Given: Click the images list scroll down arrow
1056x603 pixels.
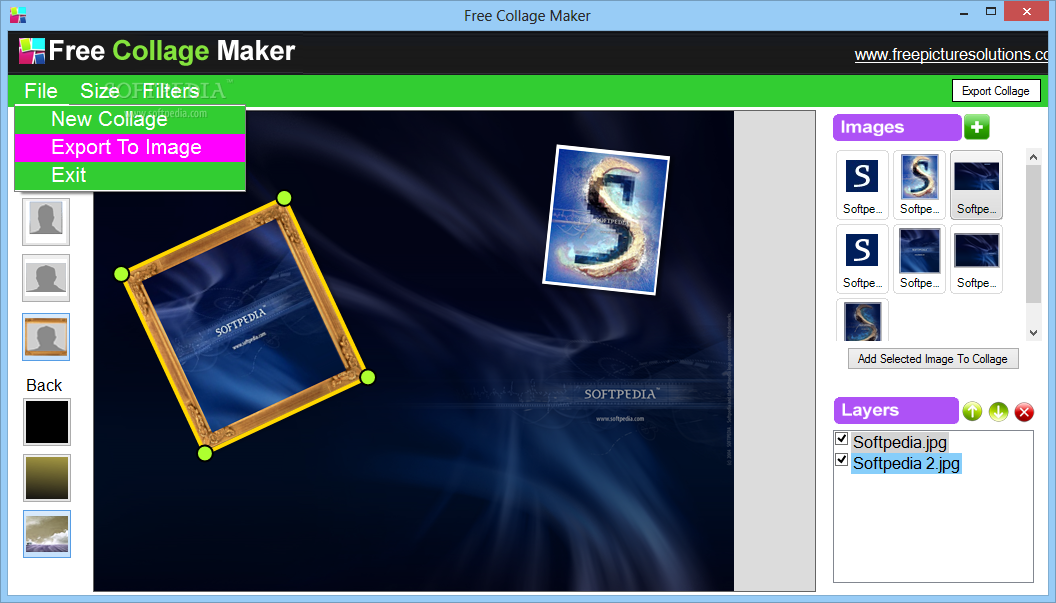Looking at the screenshot, I should click(1033, 333).
